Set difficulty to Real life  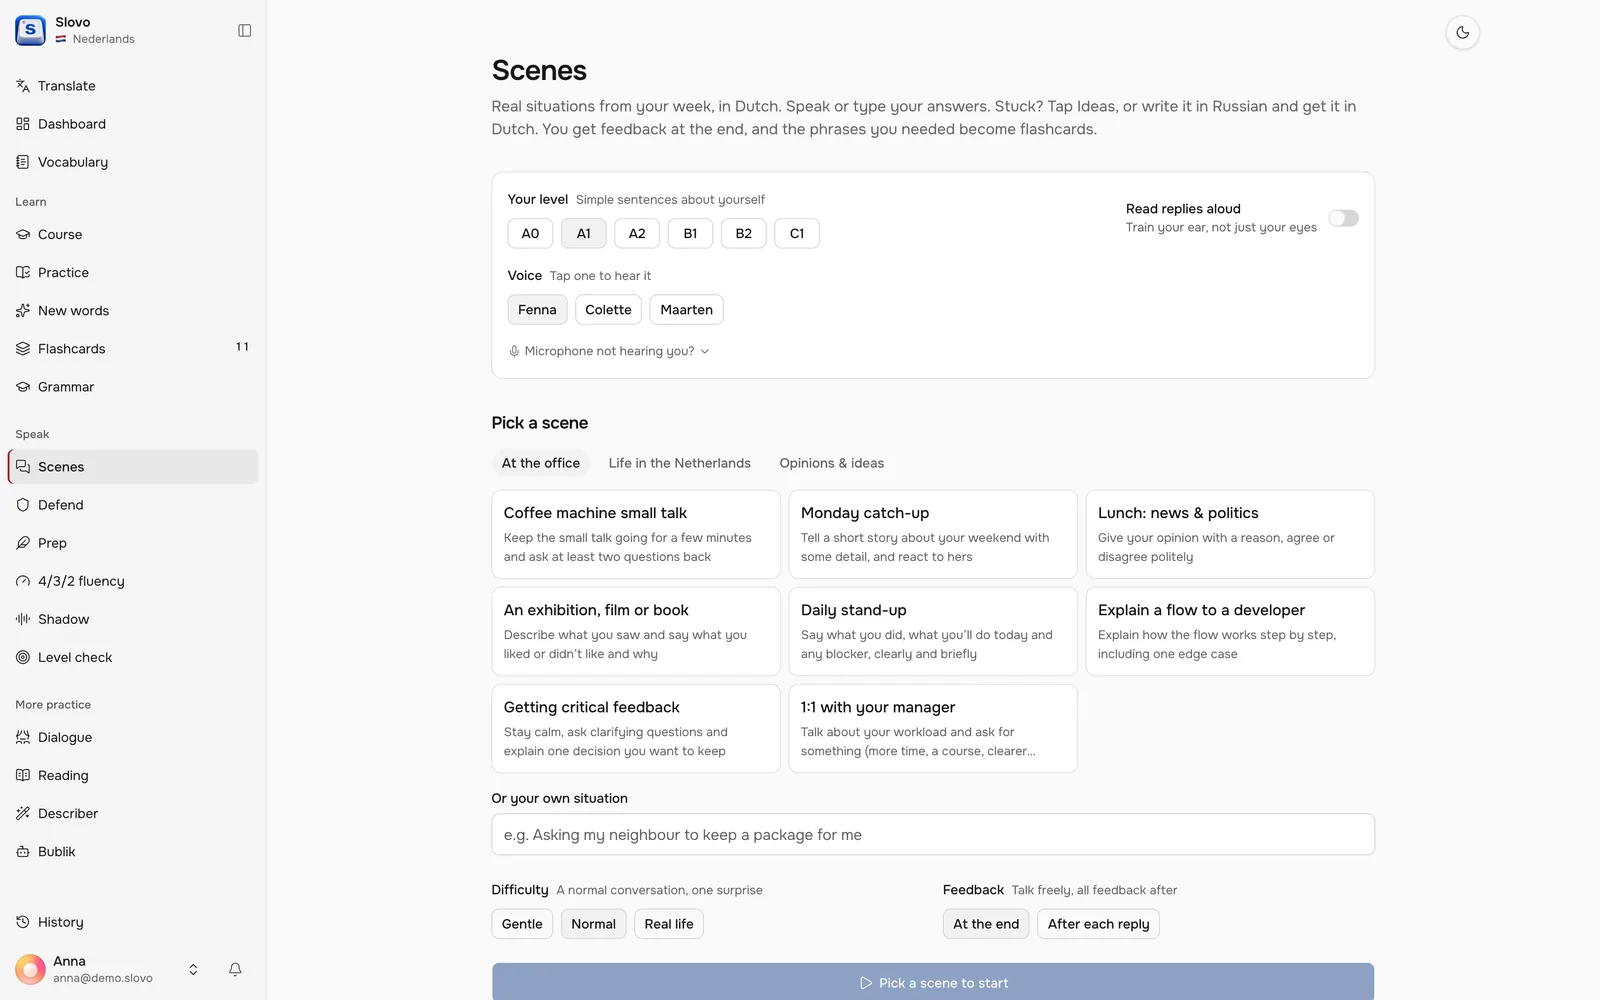[x=669, y=924]
